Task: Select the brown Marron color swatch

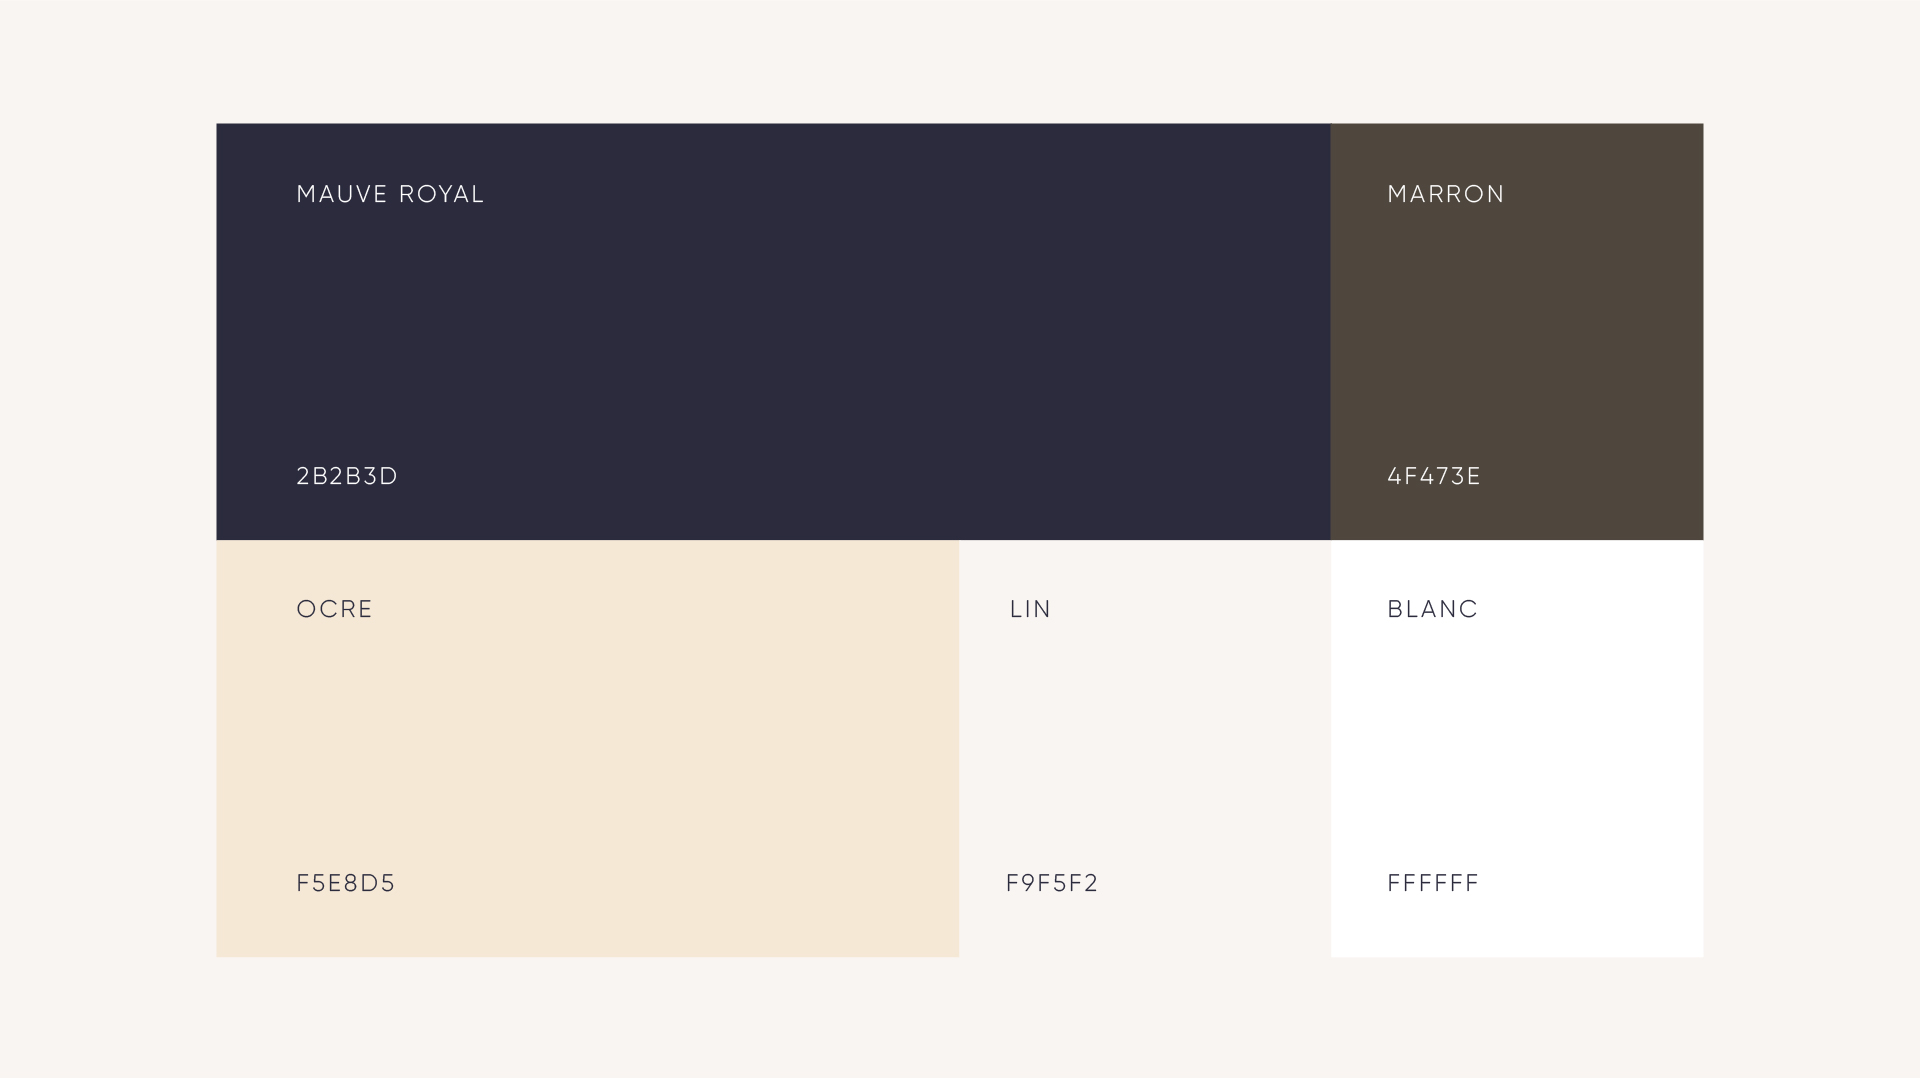Action: coord(1516,332)
